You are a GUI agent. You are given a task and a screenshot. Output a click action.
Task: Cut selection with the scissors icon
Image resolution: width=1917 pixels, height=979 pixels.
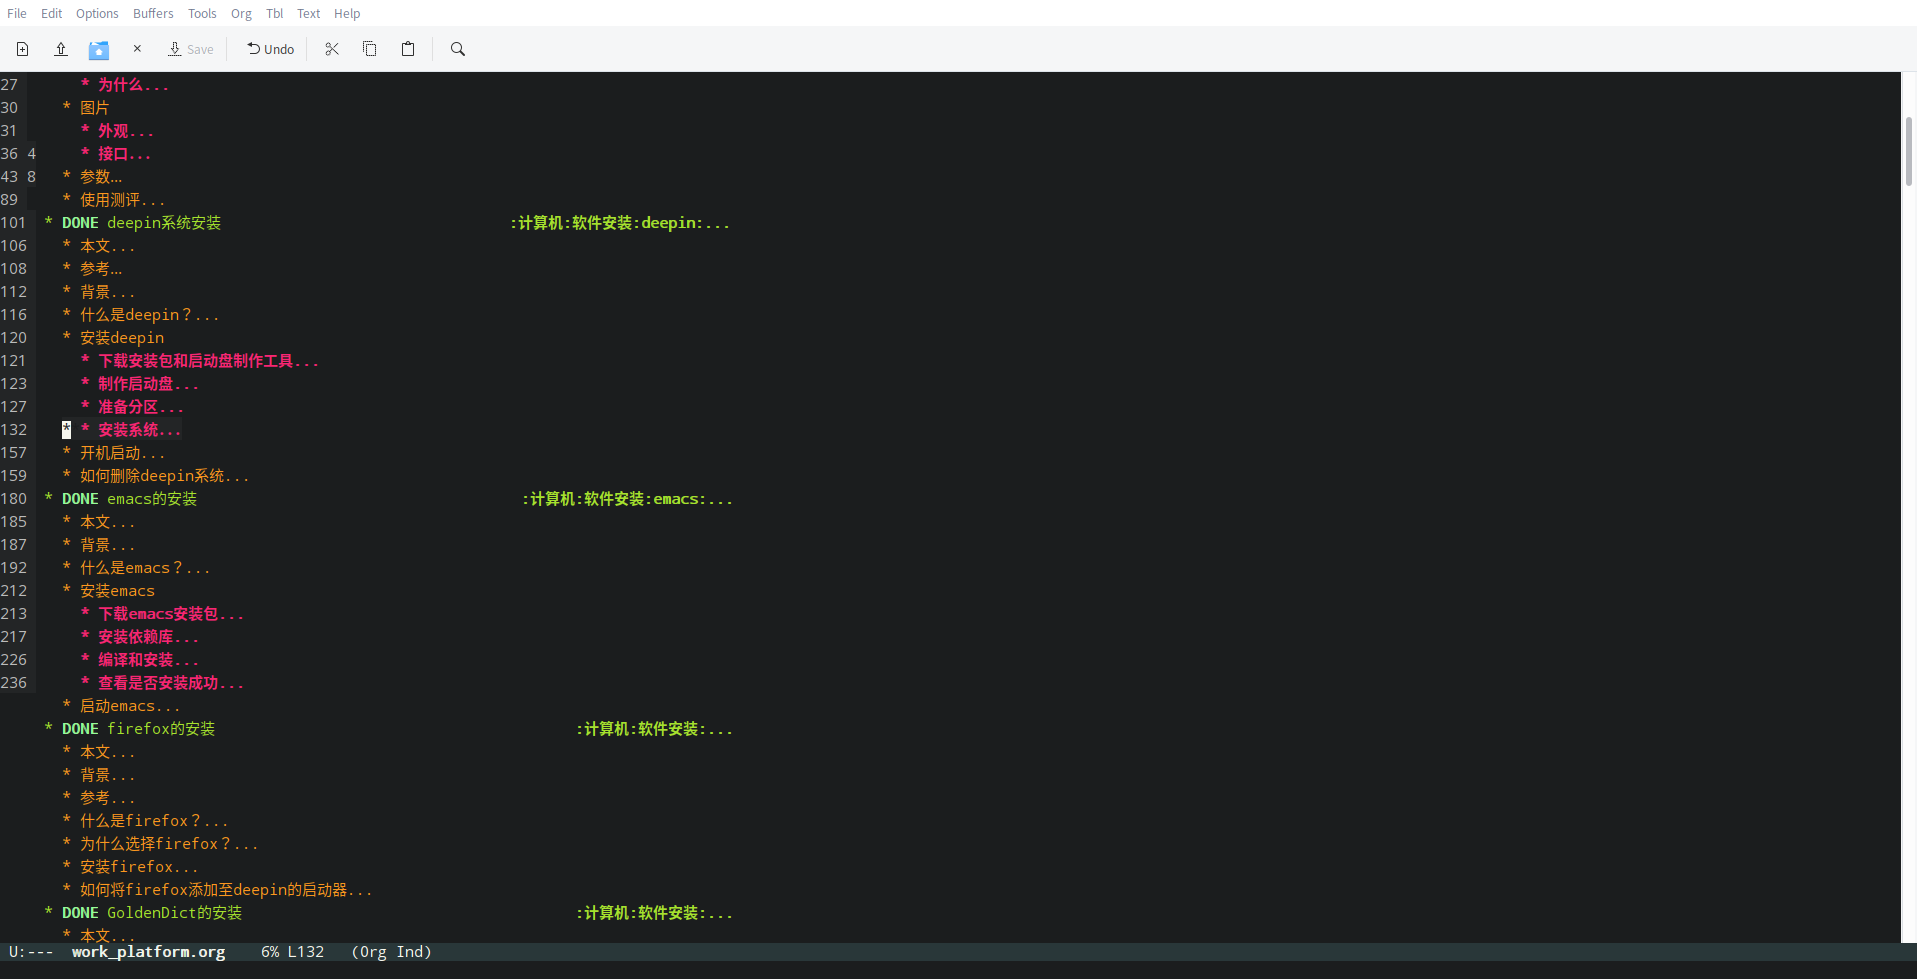[332, 49]
